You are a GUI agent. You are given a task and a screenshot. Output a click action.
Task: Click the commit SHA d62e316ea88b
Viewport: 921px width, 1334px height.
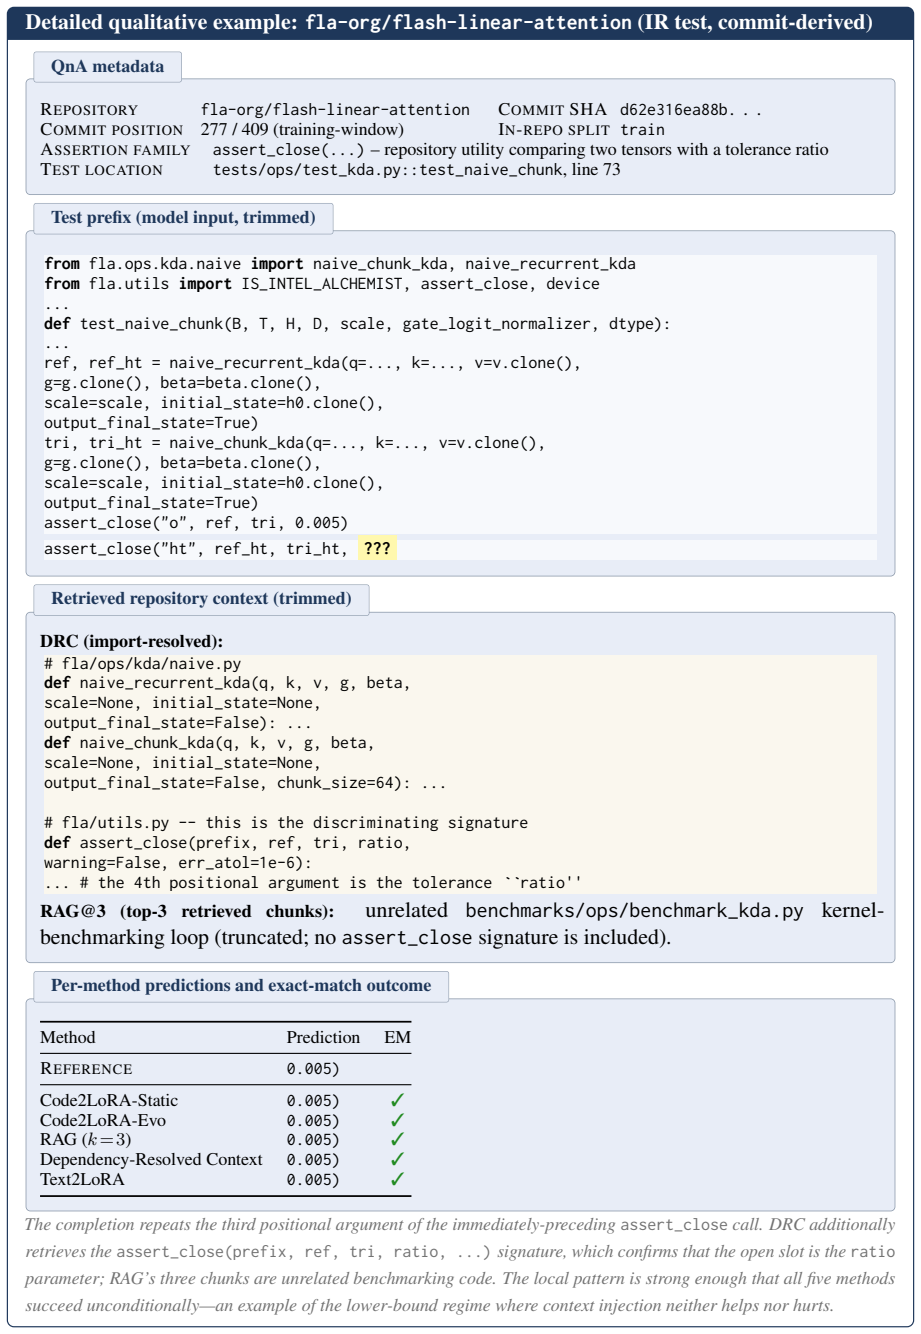pos(690,110)
